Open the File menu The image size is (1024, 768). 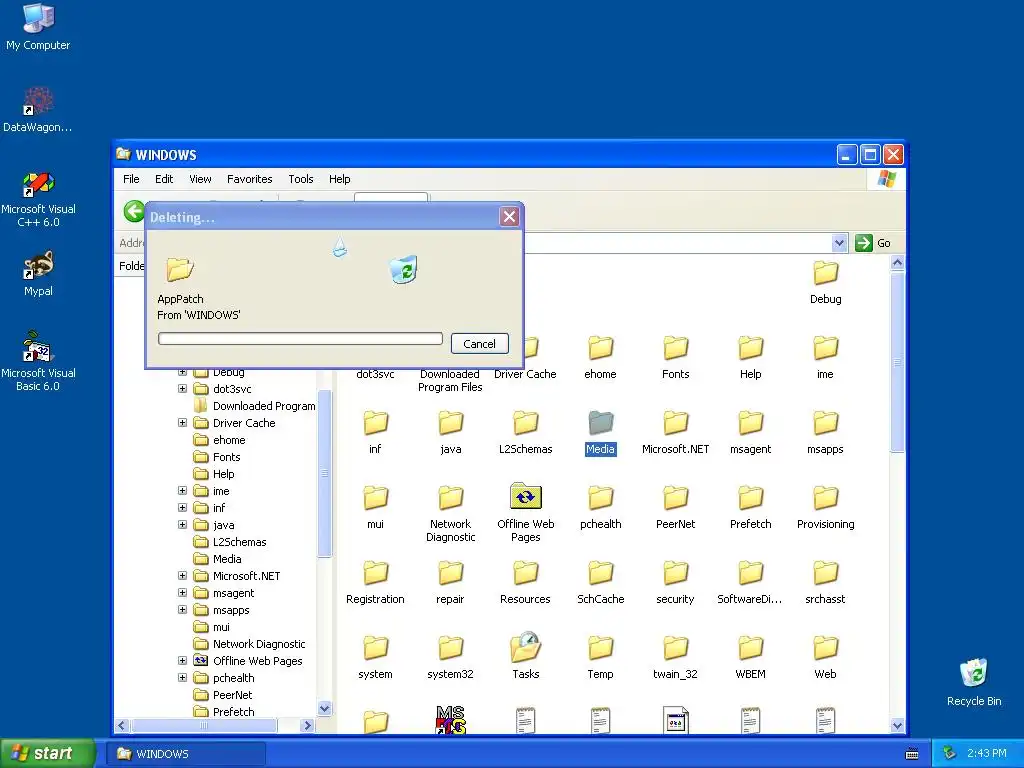[131, 179]
